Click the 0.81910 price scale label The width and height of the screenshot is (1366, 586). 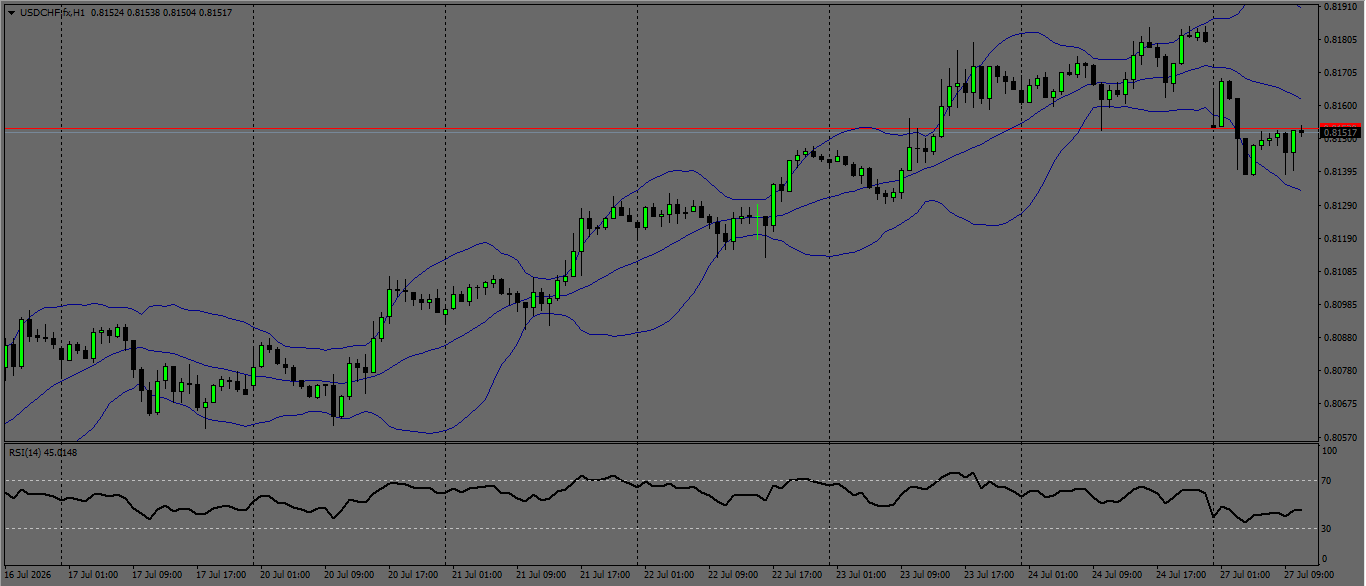pyautogui.click(x=1340, y=7)
